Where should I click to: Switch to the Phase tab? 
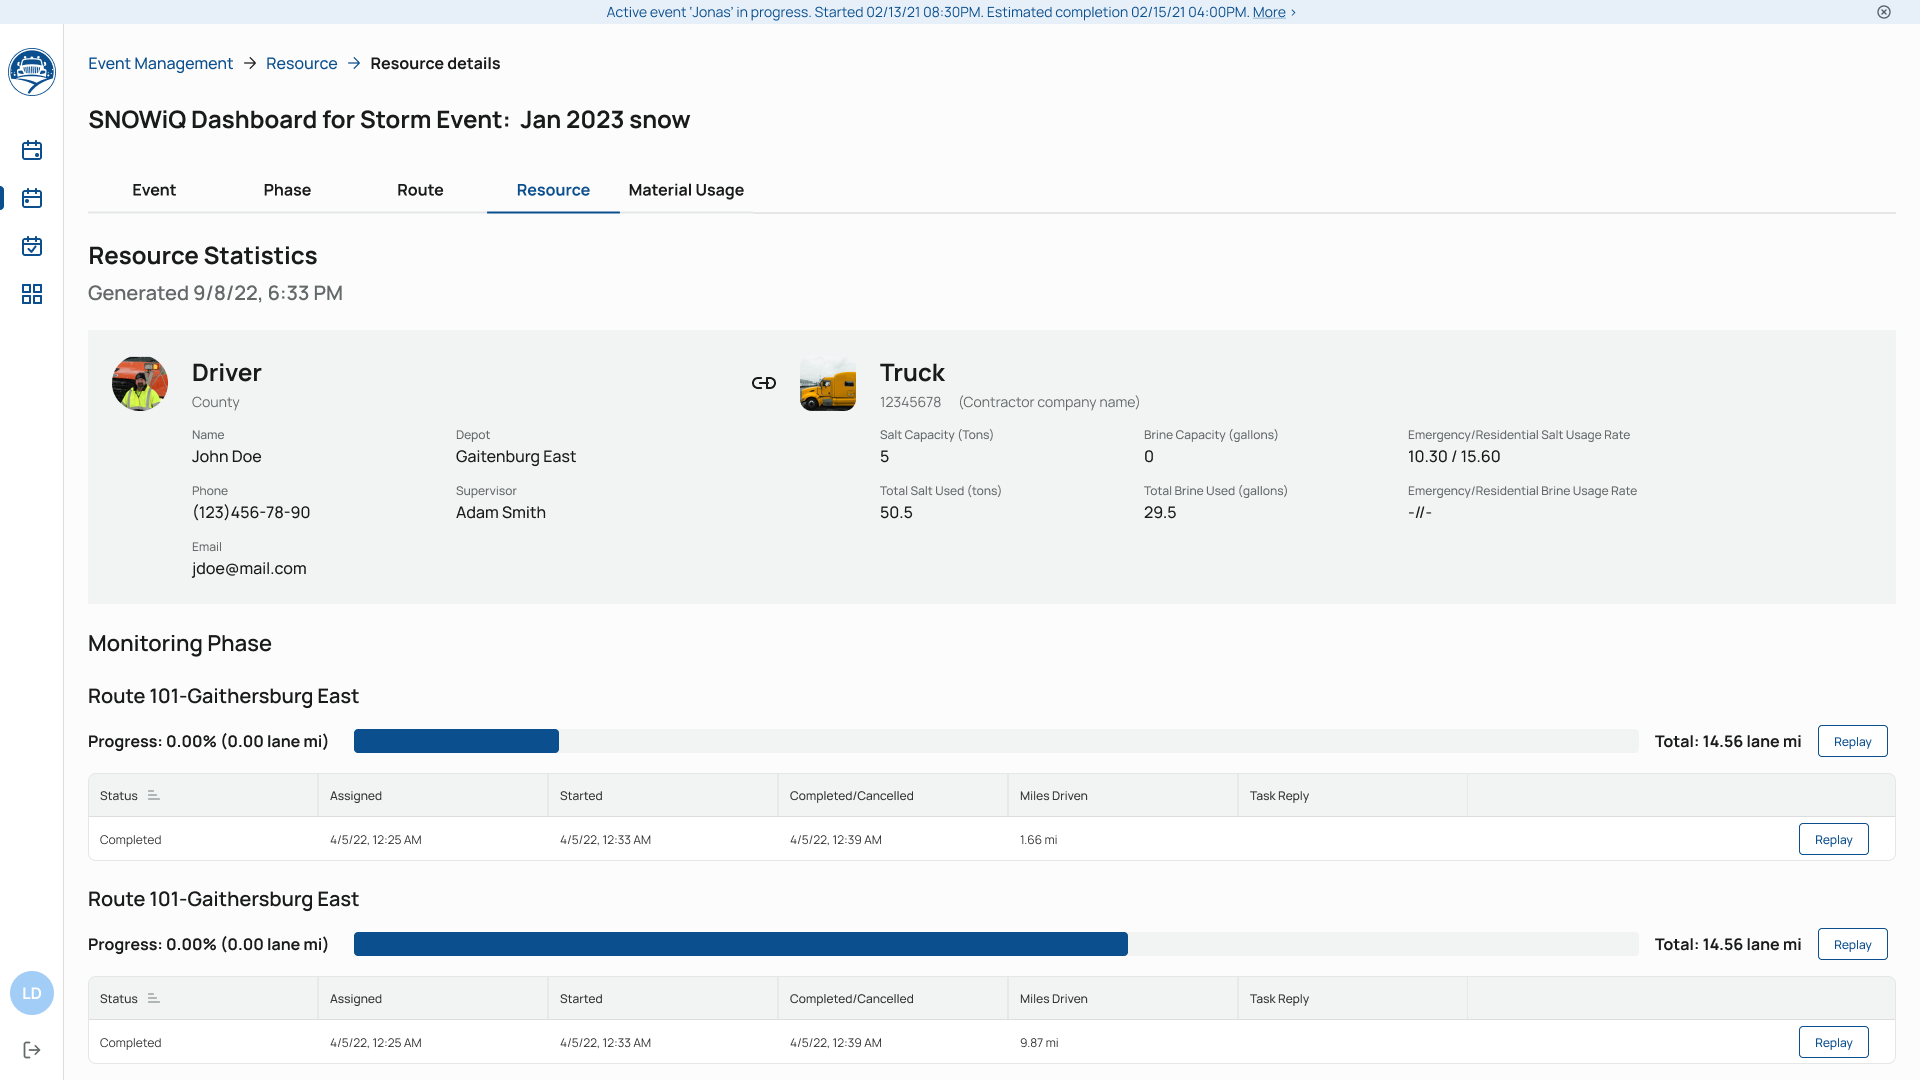click(x=287, y=190)
